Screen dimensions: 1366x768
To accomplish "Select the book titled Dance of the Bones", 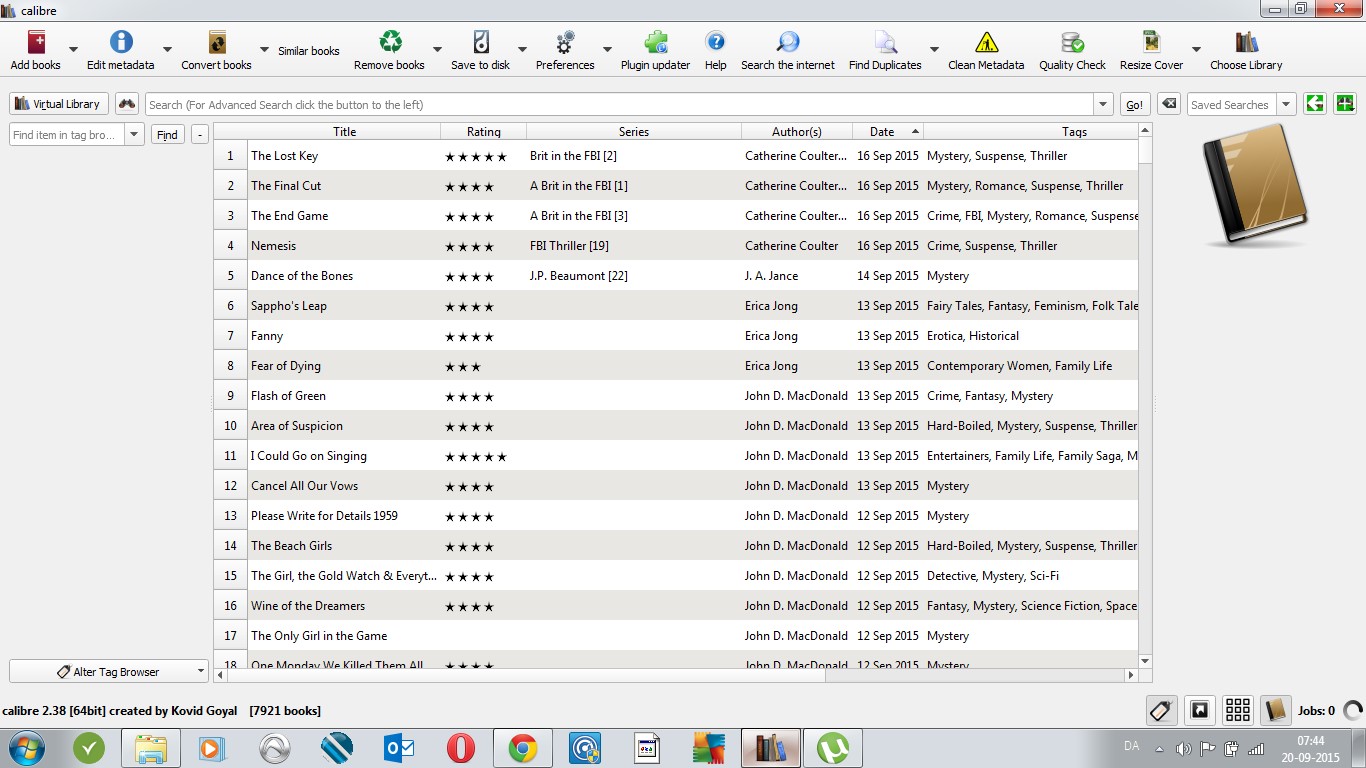I will click(x=302, y=275).
